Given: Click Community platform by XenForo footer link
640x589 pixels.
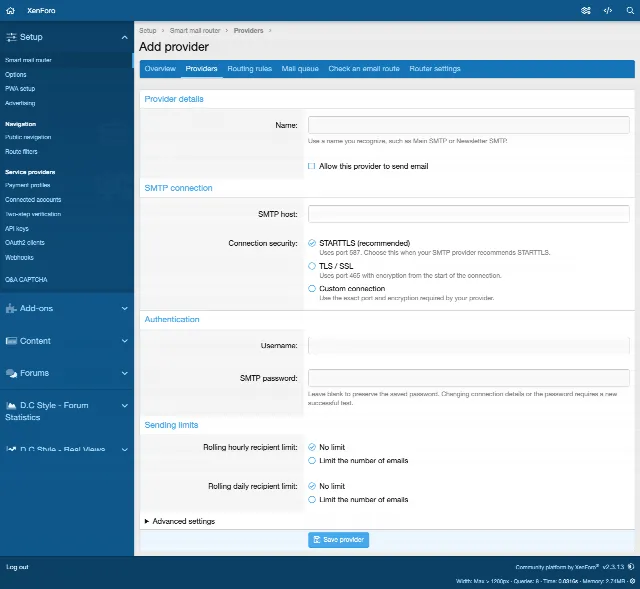Looking at the screenshot, I should pos(557,567).
